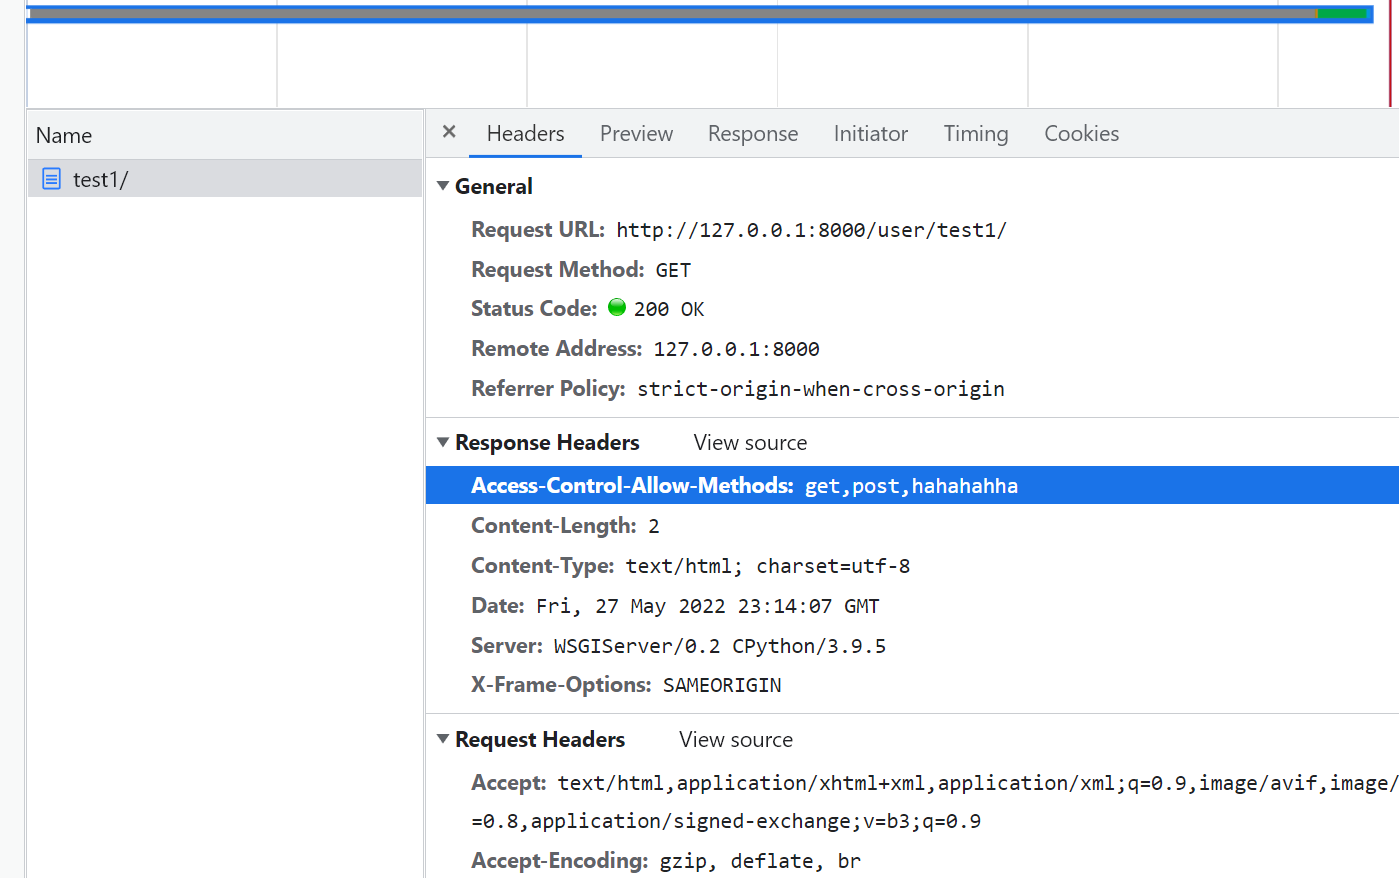
Task: Click the document icon beside test1/
Action: (51, 179)
